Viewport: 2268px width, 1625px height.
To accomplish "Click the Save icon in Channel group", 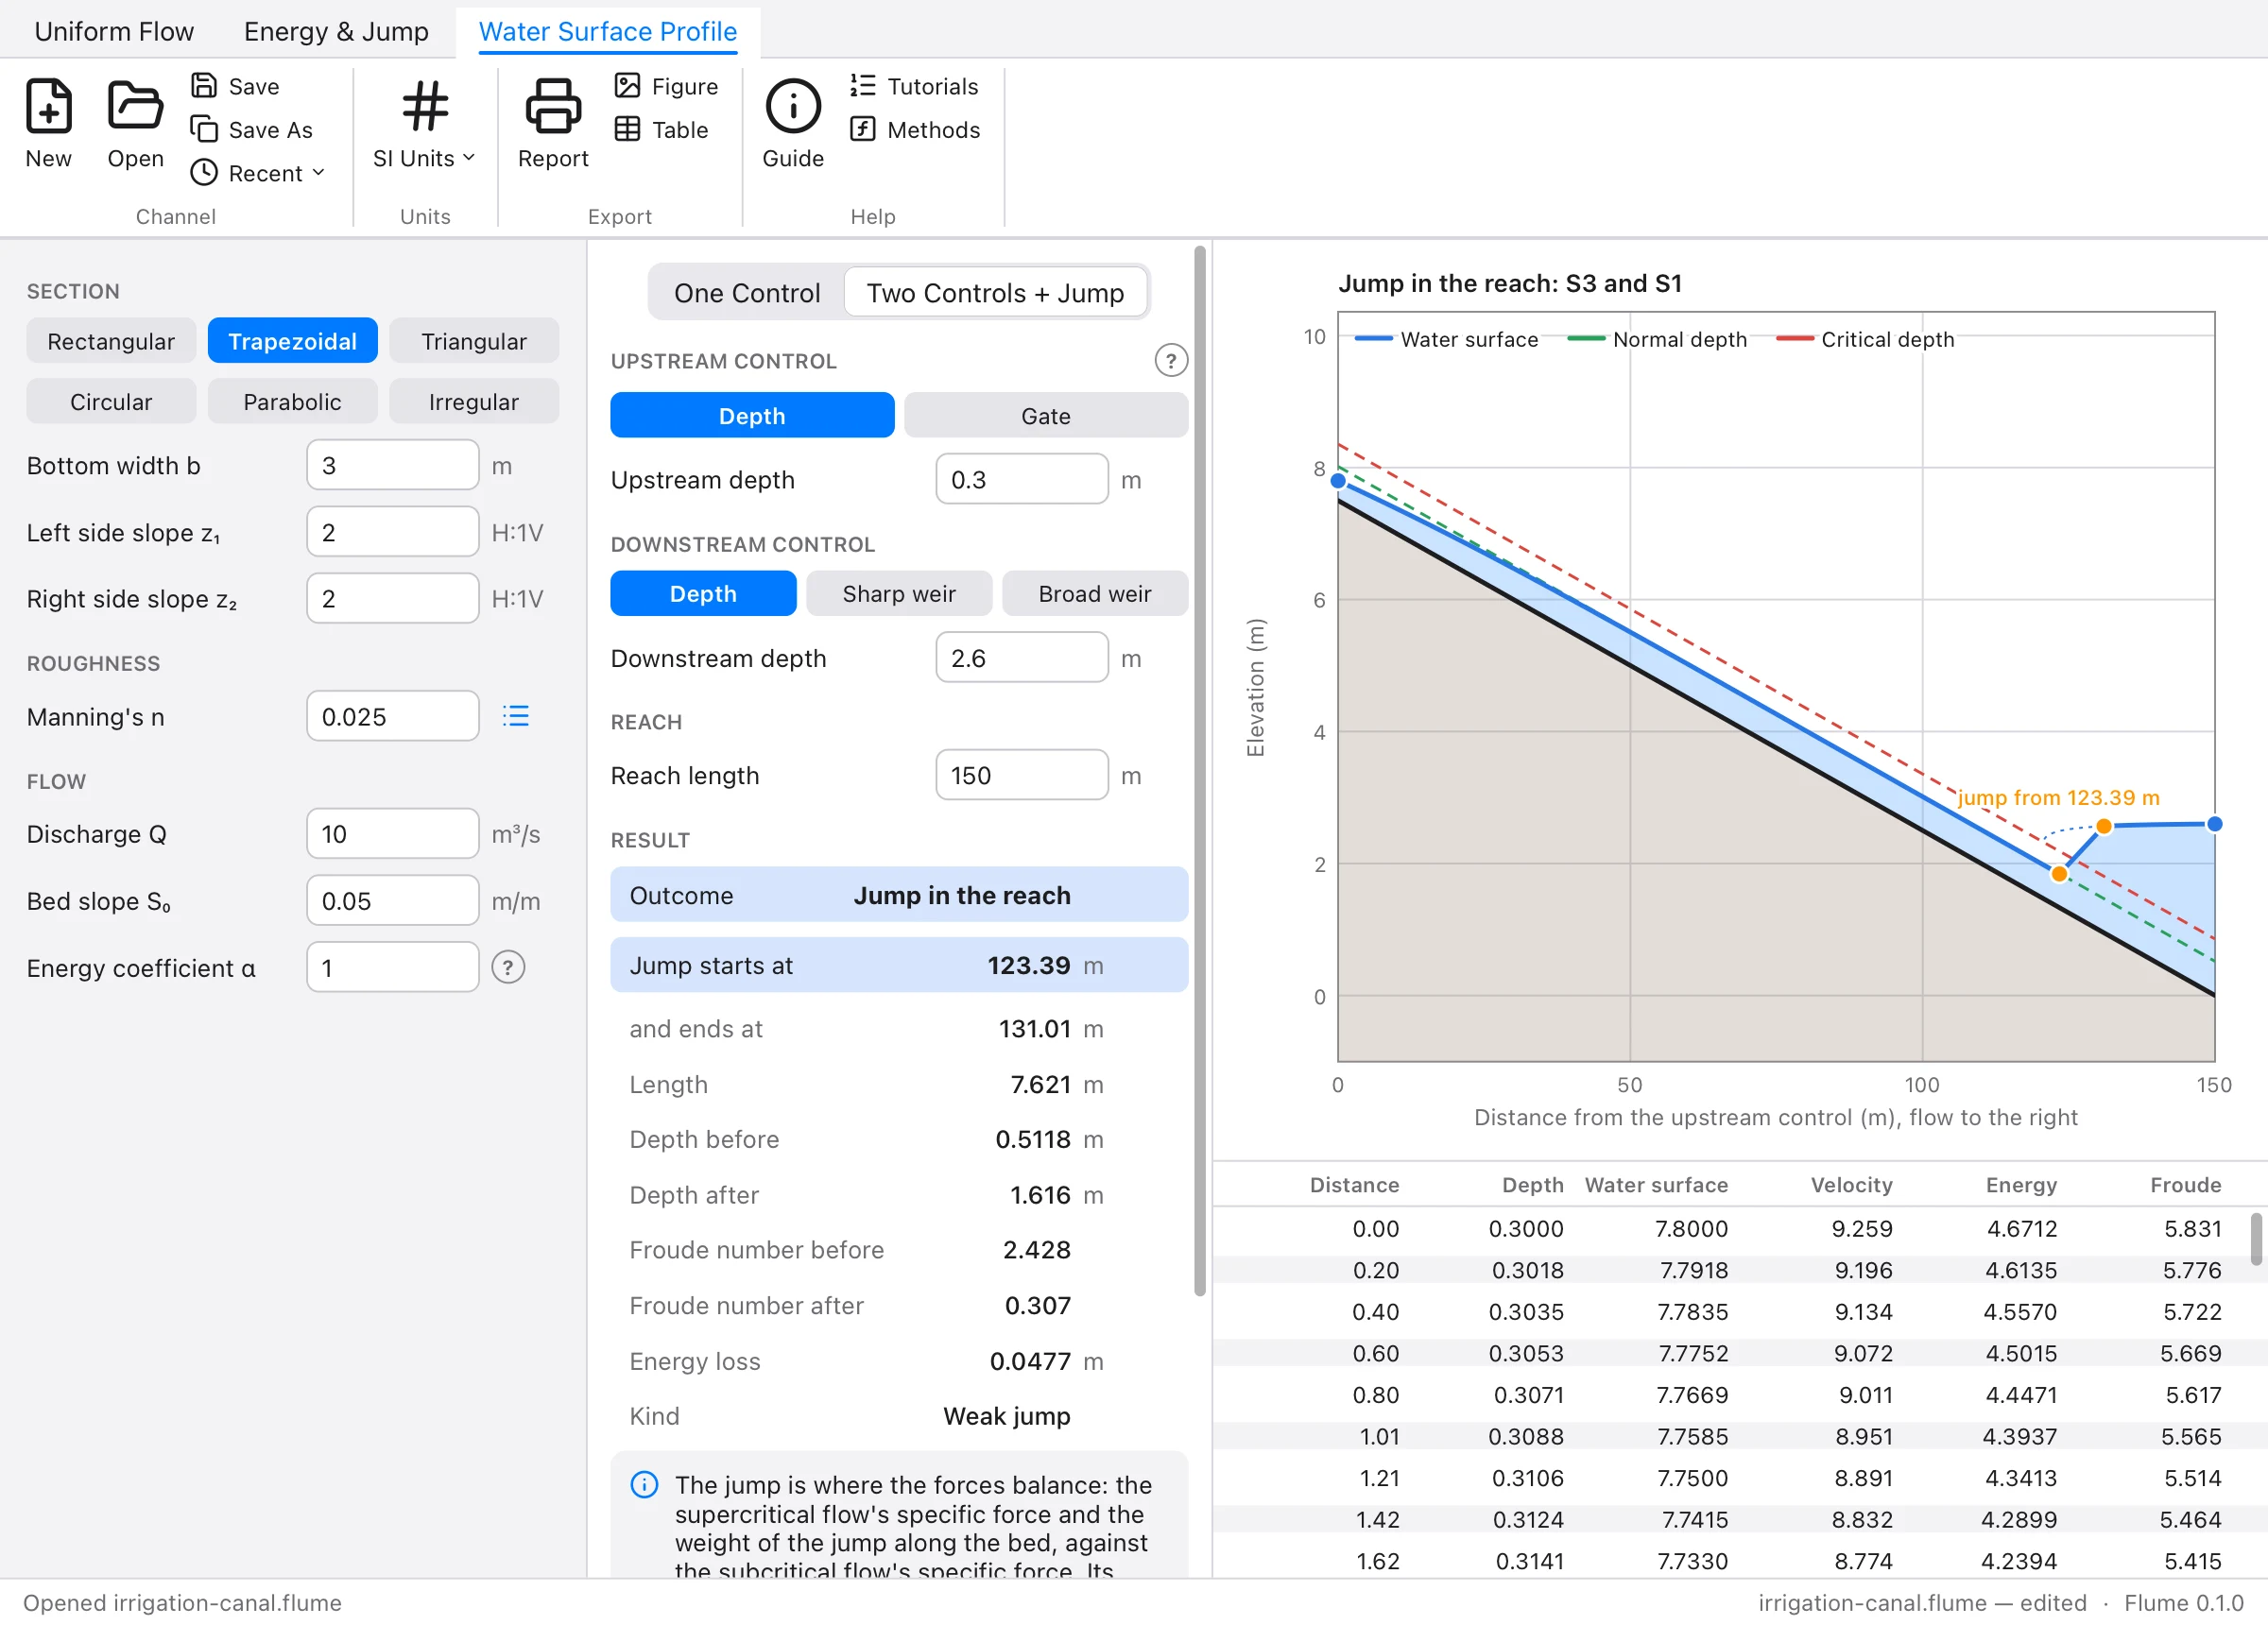I will coord(204,86).
